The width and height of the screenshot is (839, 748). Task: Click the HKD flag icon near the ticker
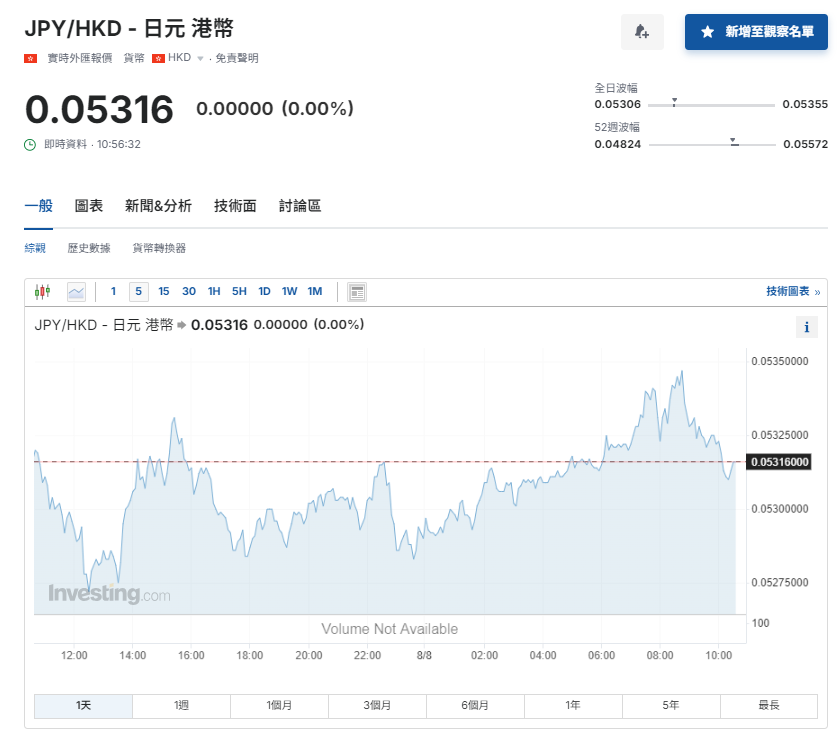point(159,58)
